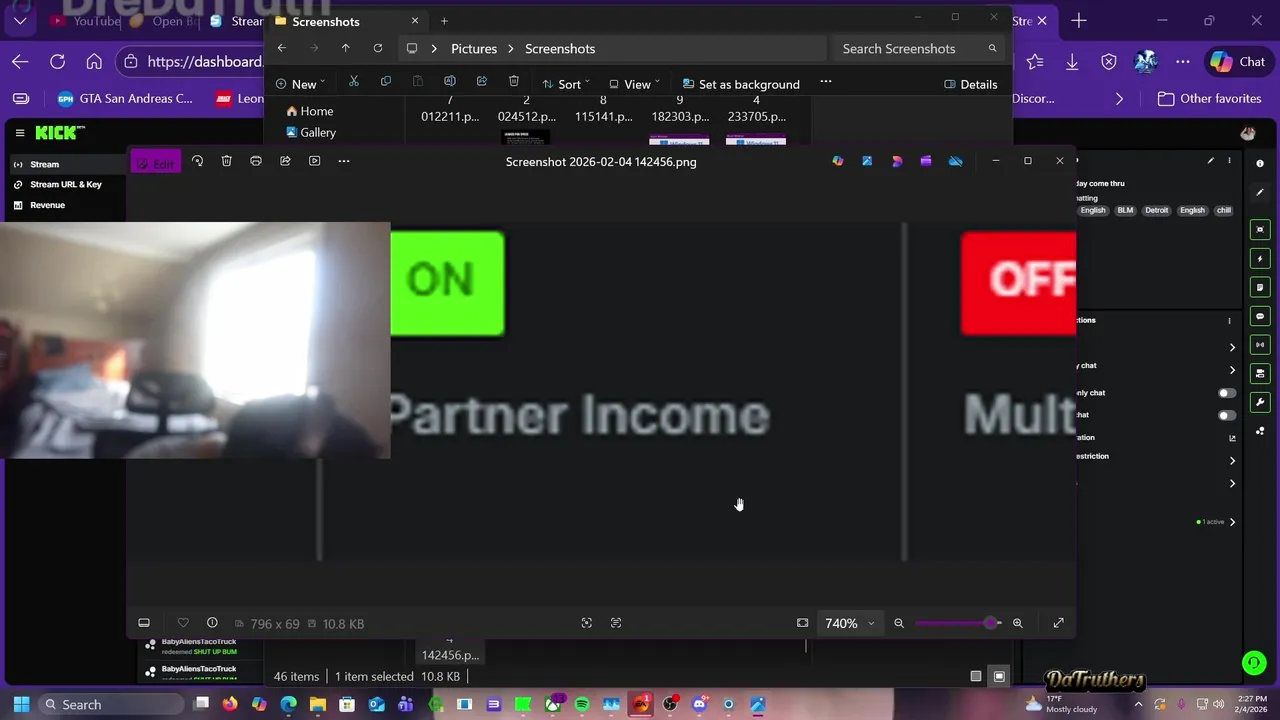This screenshot has height=720, width=1280.
Task: Click the Detroit tag in Kick stream info
Action: coord(1157,210)
